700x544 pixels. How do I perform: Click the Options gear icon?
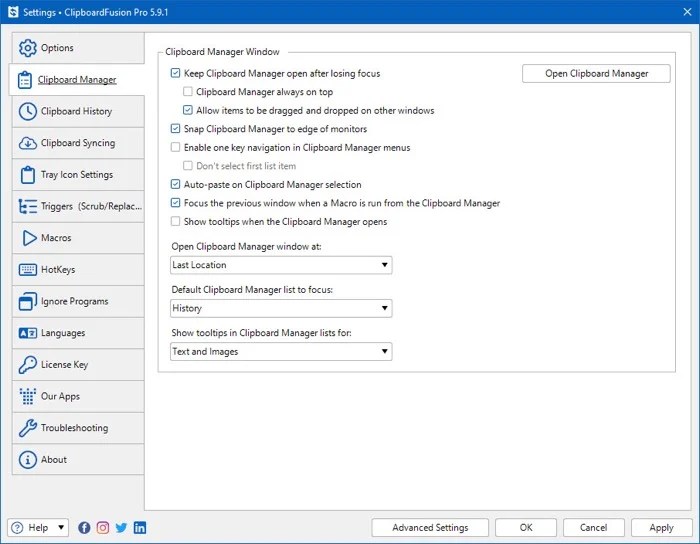pos(28,48)
